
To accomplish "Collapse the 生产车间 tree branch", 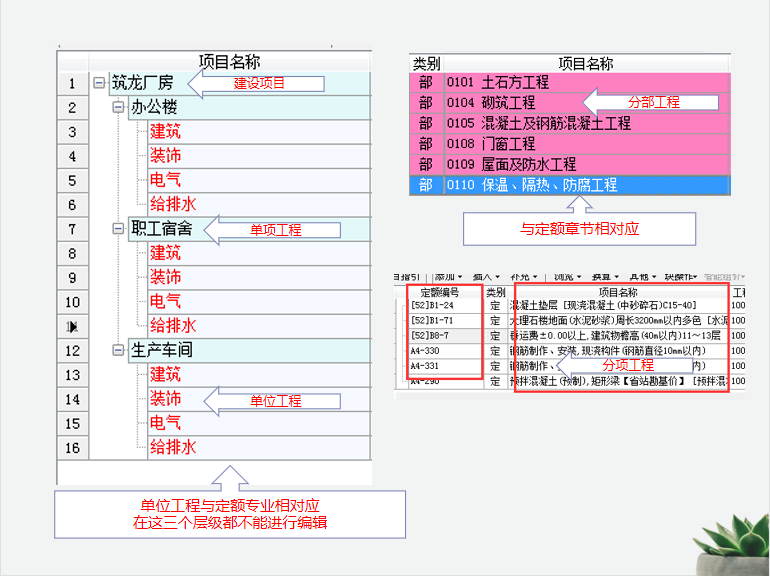I will tap(118, 351).
